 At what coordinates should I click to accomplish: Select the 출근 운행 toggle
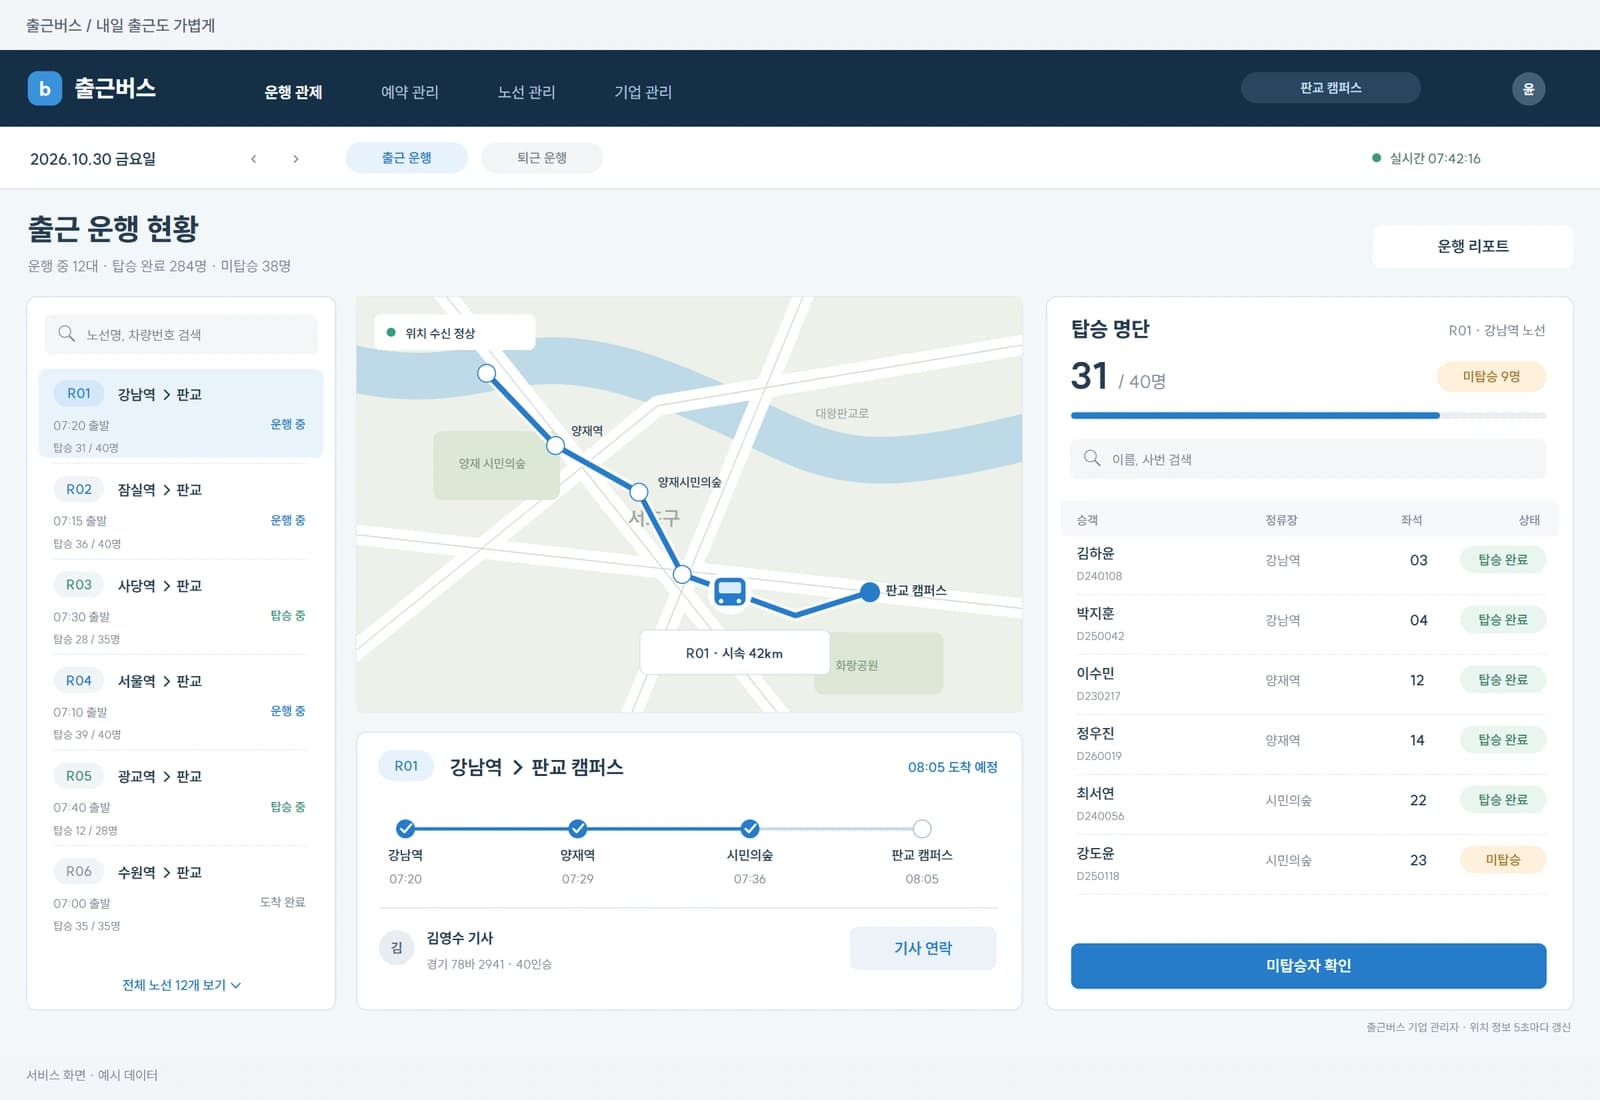406,158
